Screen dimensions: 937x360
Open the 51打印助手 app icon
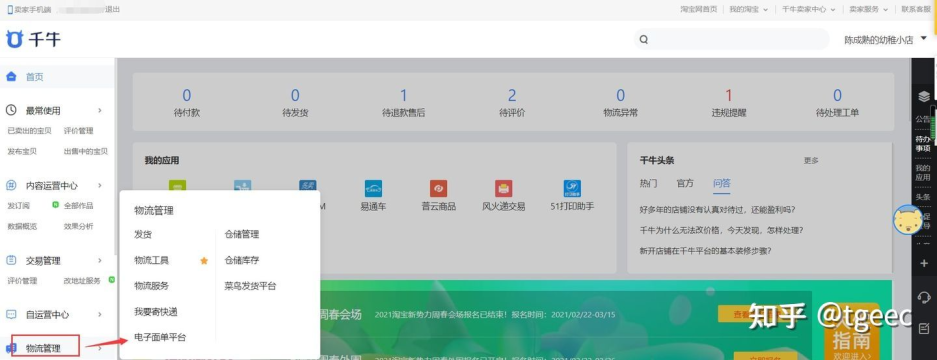click(572, 188)
